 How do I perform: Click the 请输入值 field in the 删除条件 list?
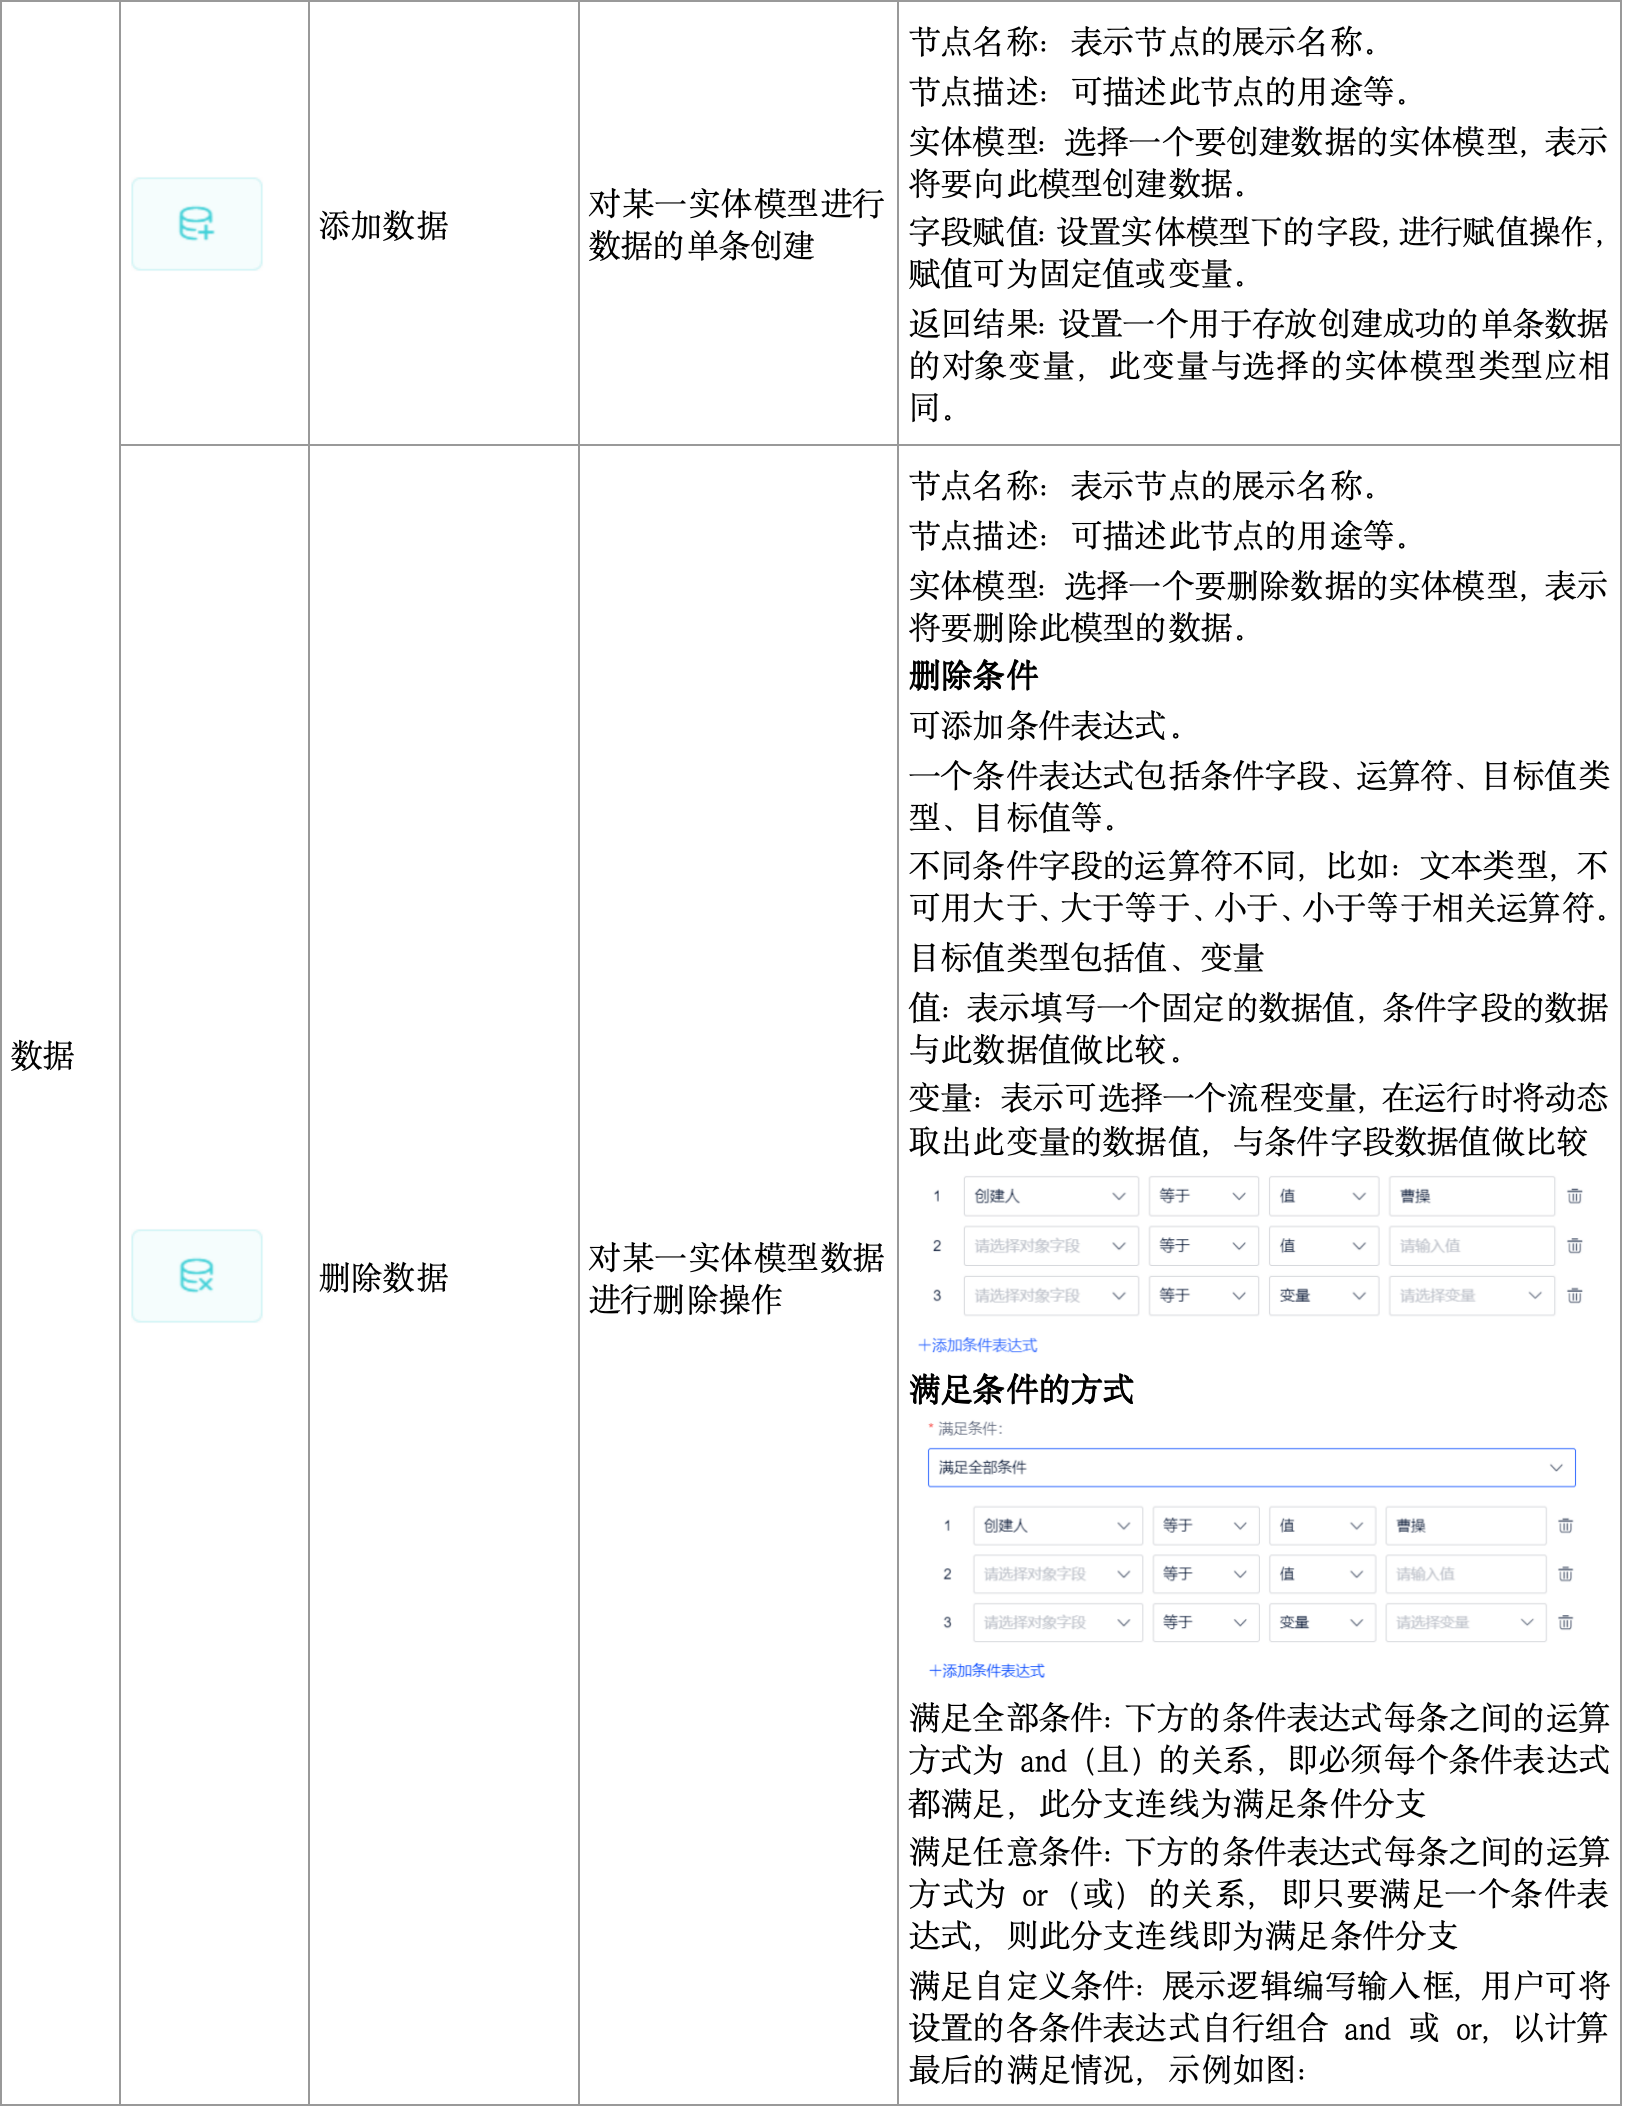tap(1472, 1246)
